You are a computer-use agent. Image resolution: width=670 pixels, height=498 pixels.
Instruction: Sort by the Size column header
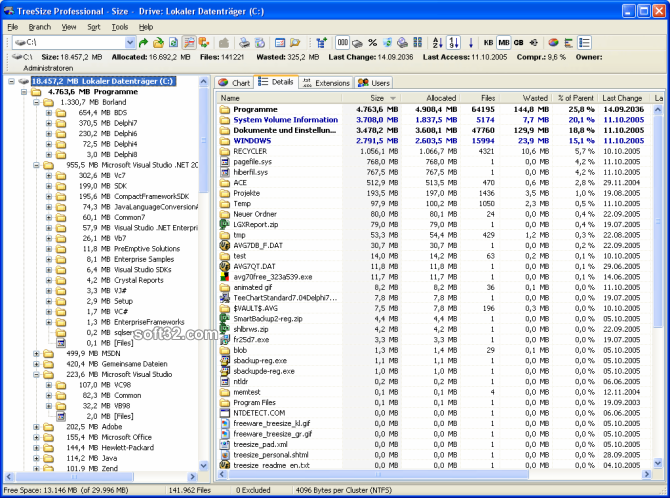[x=371, y=98]
